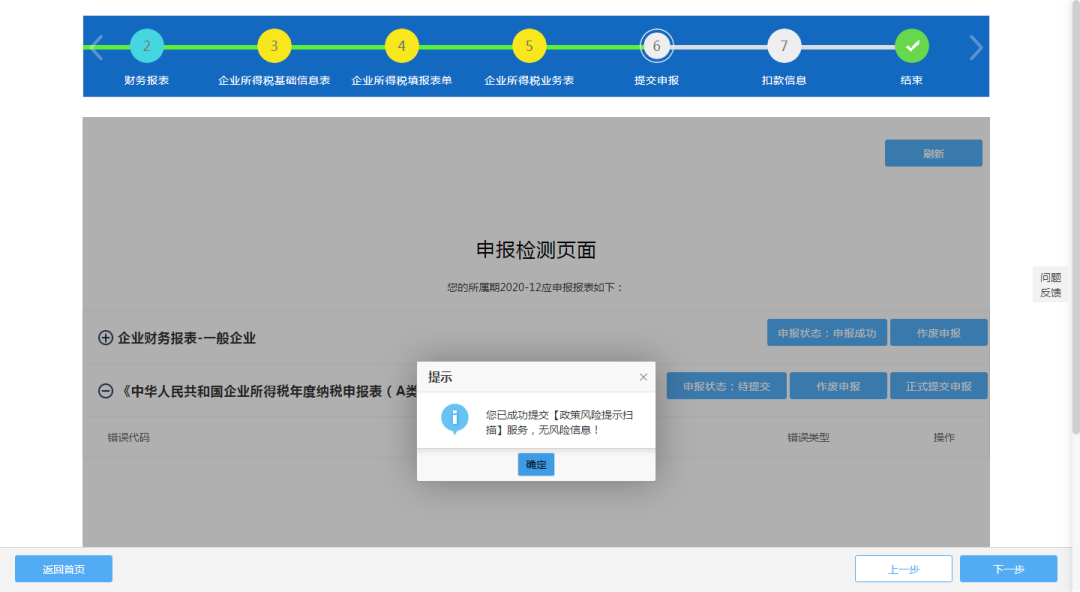Viewport: 1080px width, 592px height.
Task: Click 作废申报 for 所得税年度申报表 row
Action: pos(838,386)
